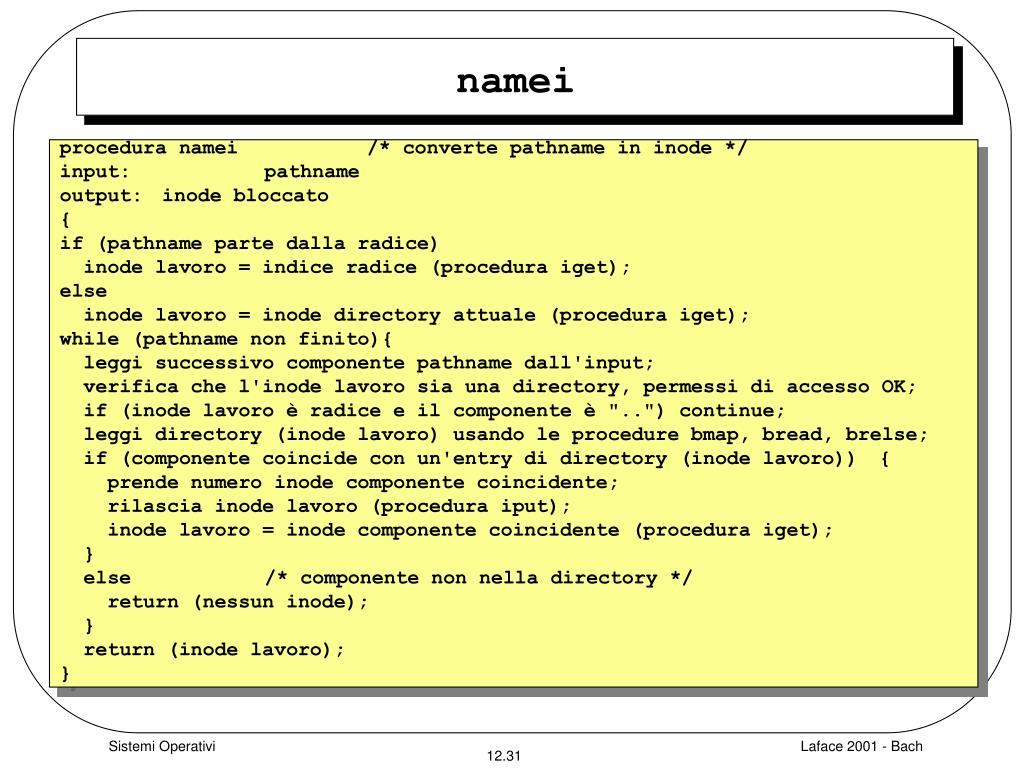Click "return (inode lavoro);"
This screenshot has width=1024, height=768.
click(x=214, y=650)
